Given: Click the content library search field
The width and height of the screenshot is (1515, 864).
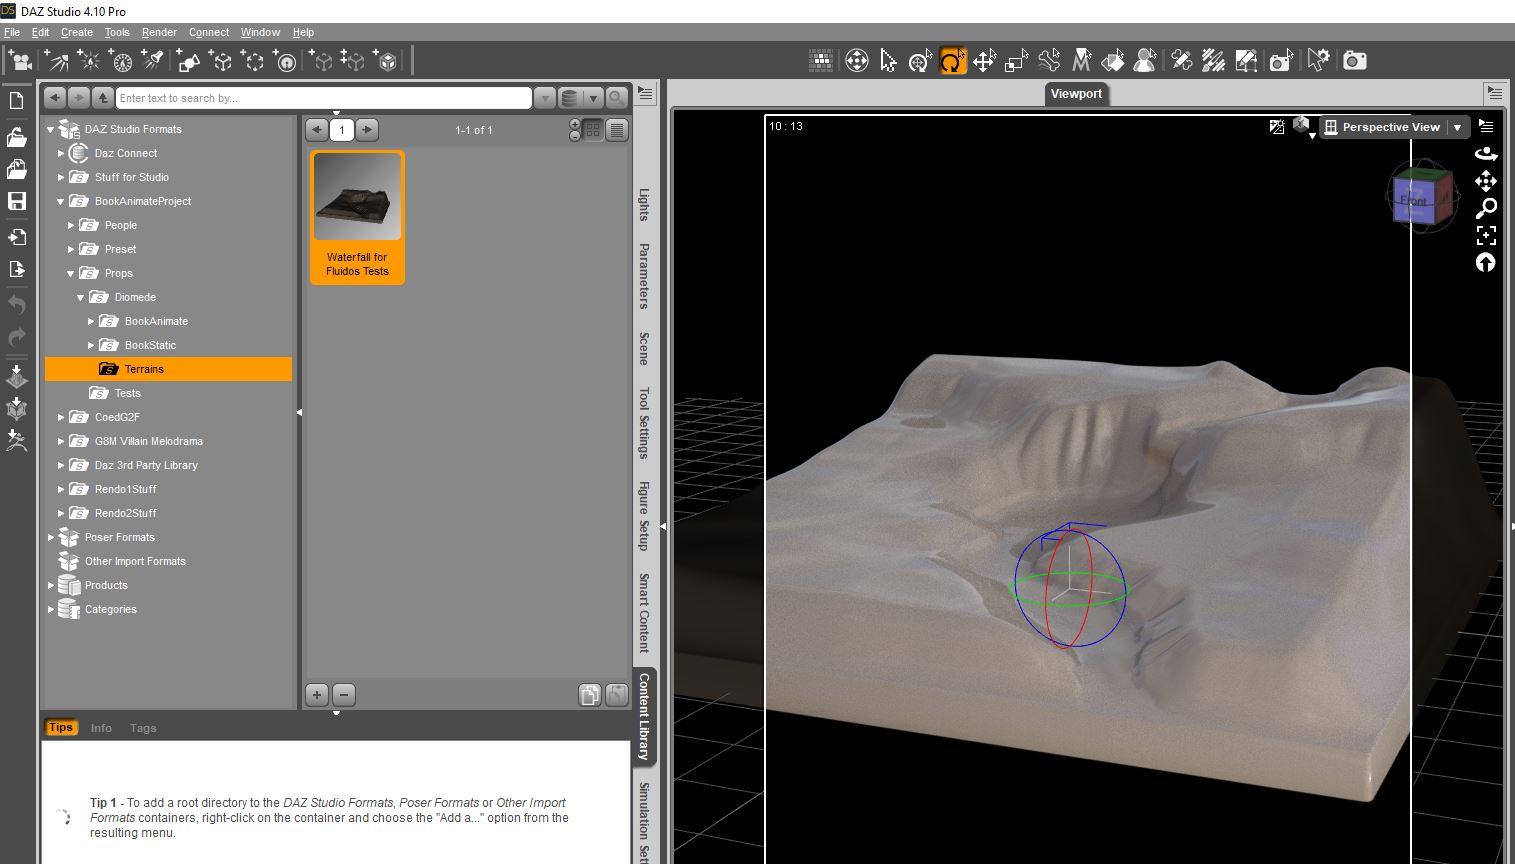Looking at the screenshot, I should click(x=324, y=98).
